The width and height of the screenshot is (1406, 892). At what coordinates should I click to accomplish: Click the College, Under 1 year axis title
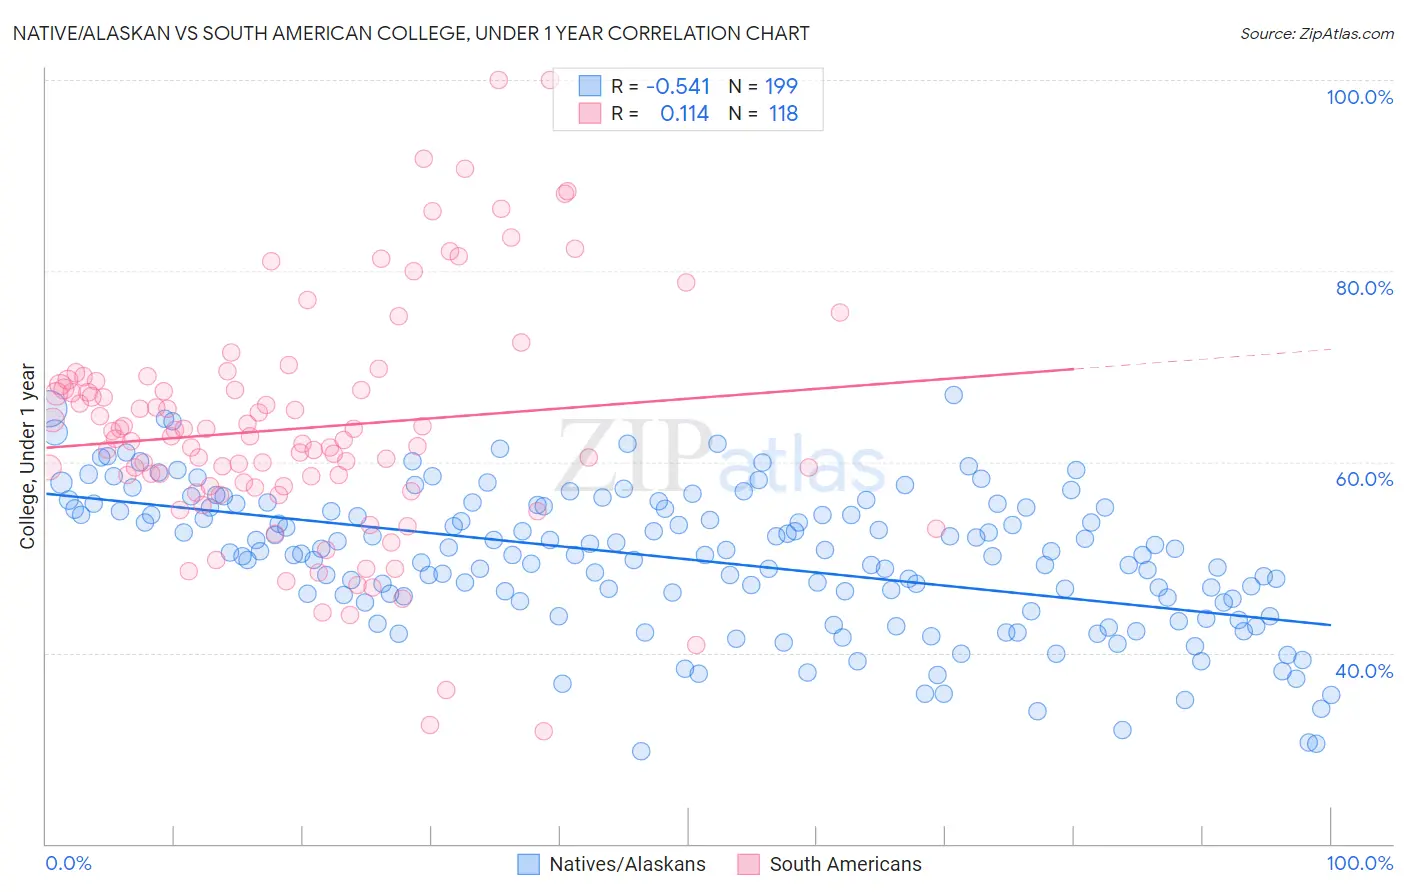[x=27, y=456]
